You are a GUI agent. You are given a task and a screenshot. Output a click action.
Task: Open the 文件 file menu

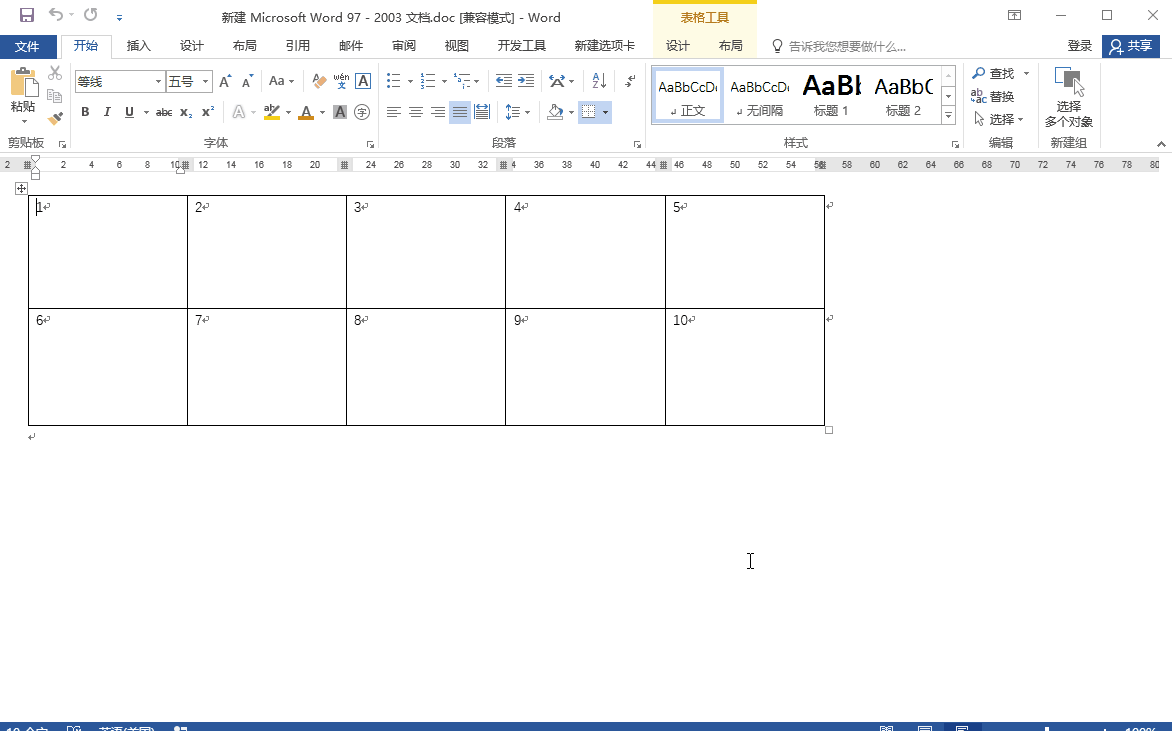pyautogui.click(x=28, y=46)
